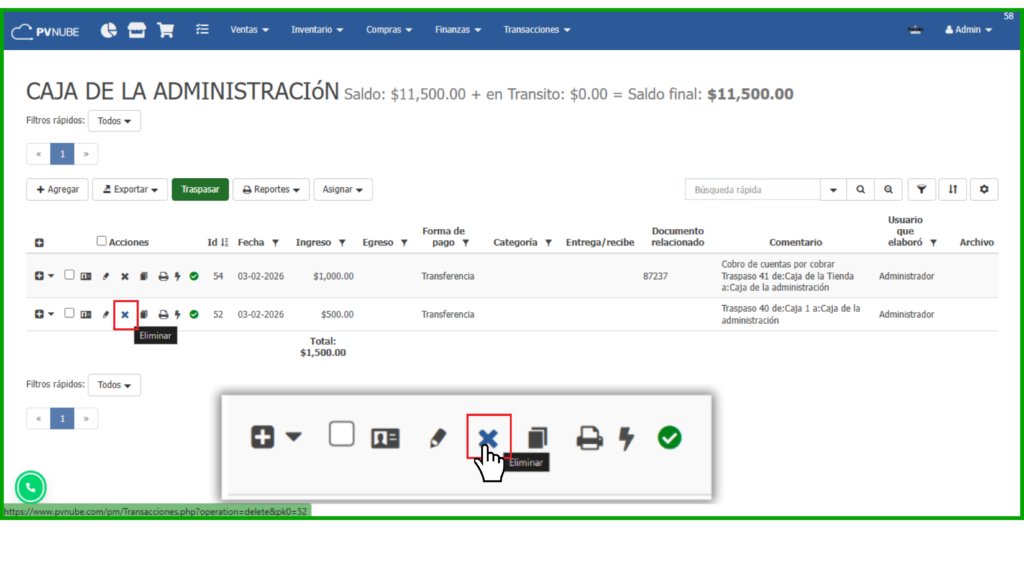Click the pie chart dashboard icon
This screenshot has height=576, width=1024.
109,30
